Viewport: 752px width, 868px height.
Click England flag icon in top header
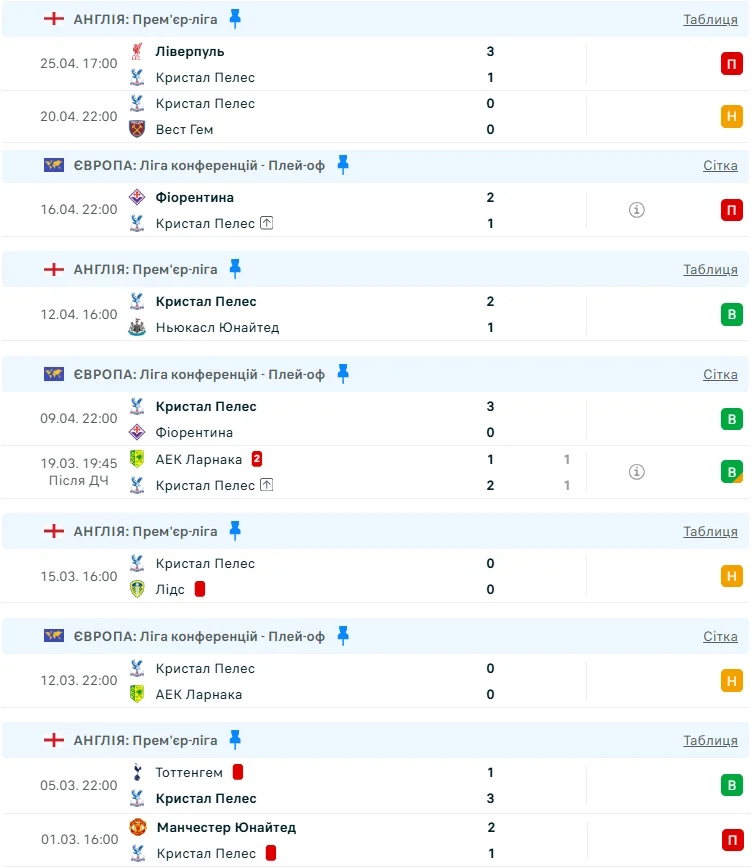pos(54,19)
